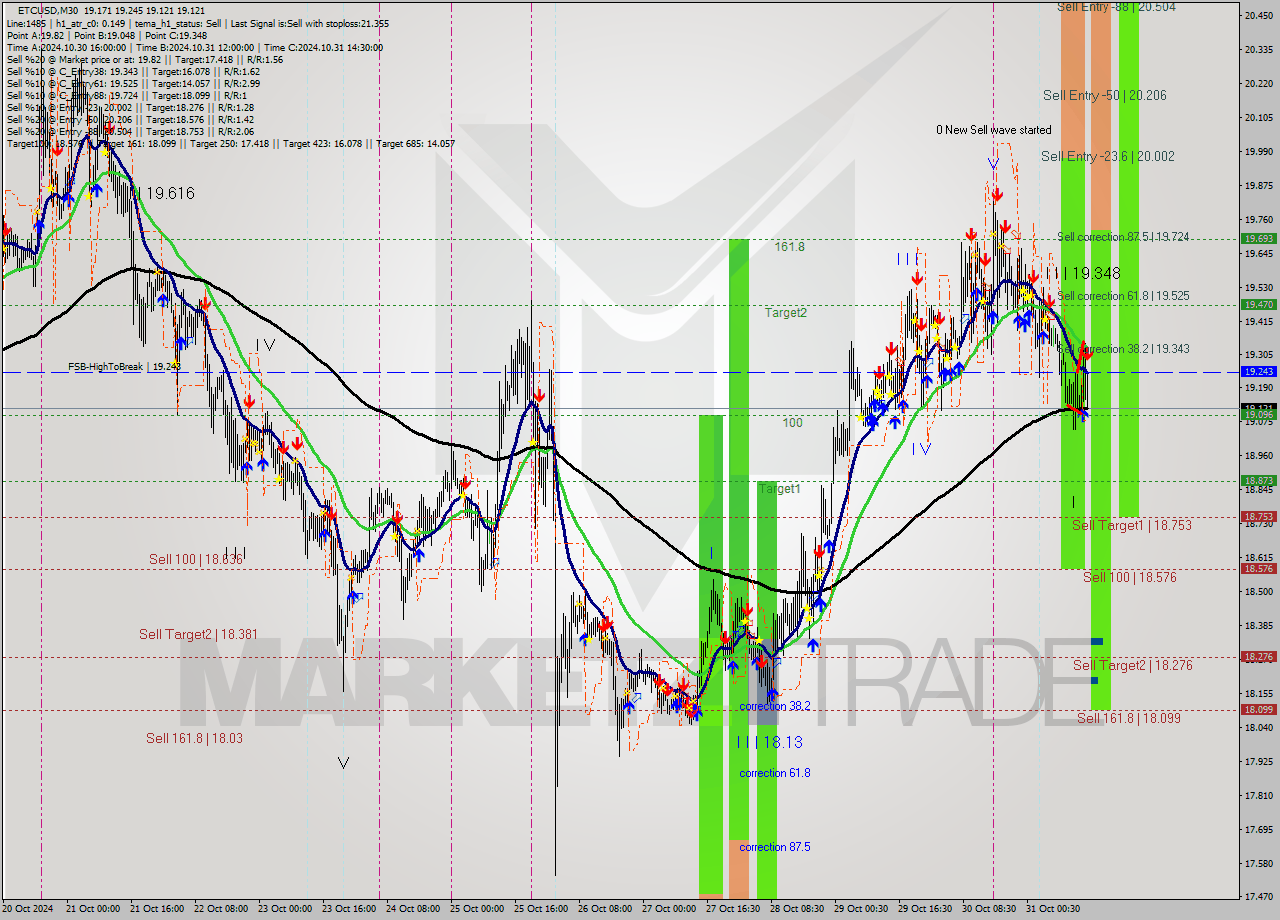This screenshot has height=920, width=1280.
Task: Click the '20 Oct 2024' time axis label
Action: [29, 909]
